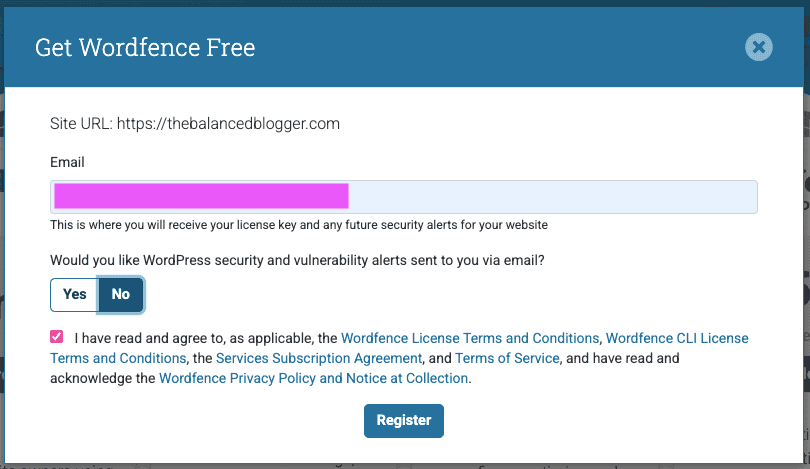Follow the Terms of Service link
Screen dimensions: 810x469
(507, 358)
